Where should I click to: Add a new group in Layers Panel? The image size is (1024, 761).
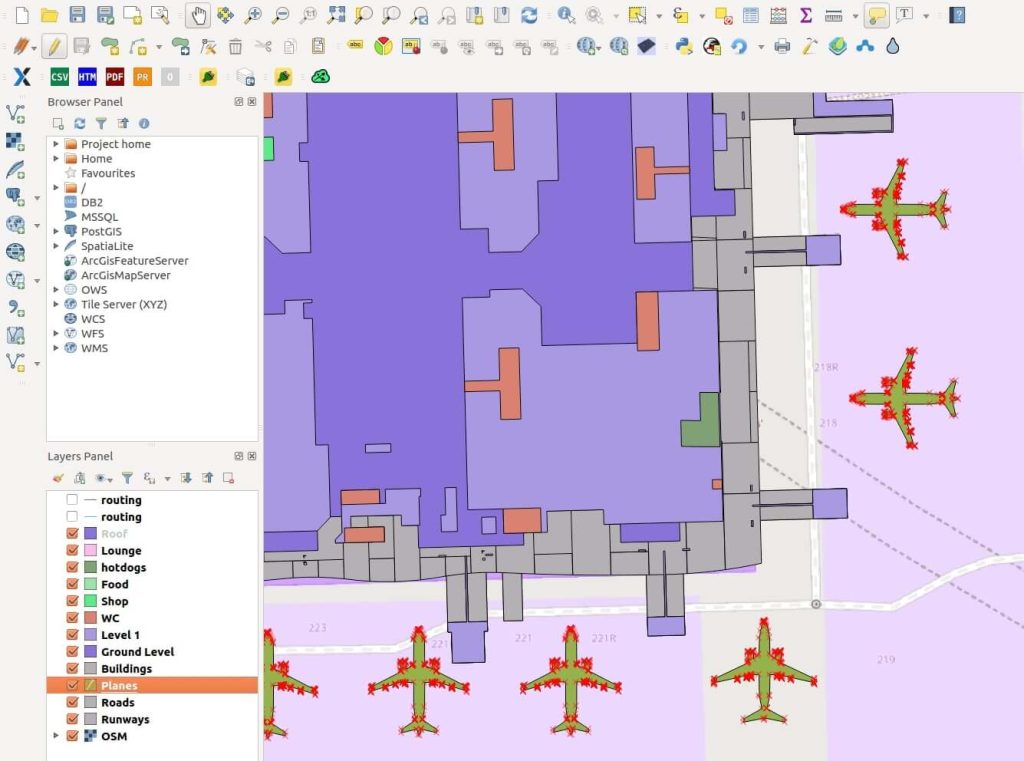(x=78, y=478)
